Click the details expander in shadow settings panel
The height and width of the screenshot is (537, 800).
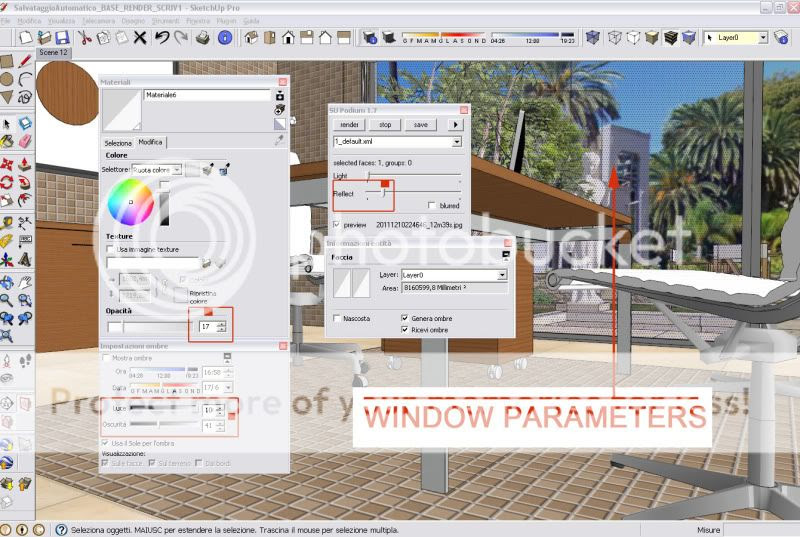[228, 357]
